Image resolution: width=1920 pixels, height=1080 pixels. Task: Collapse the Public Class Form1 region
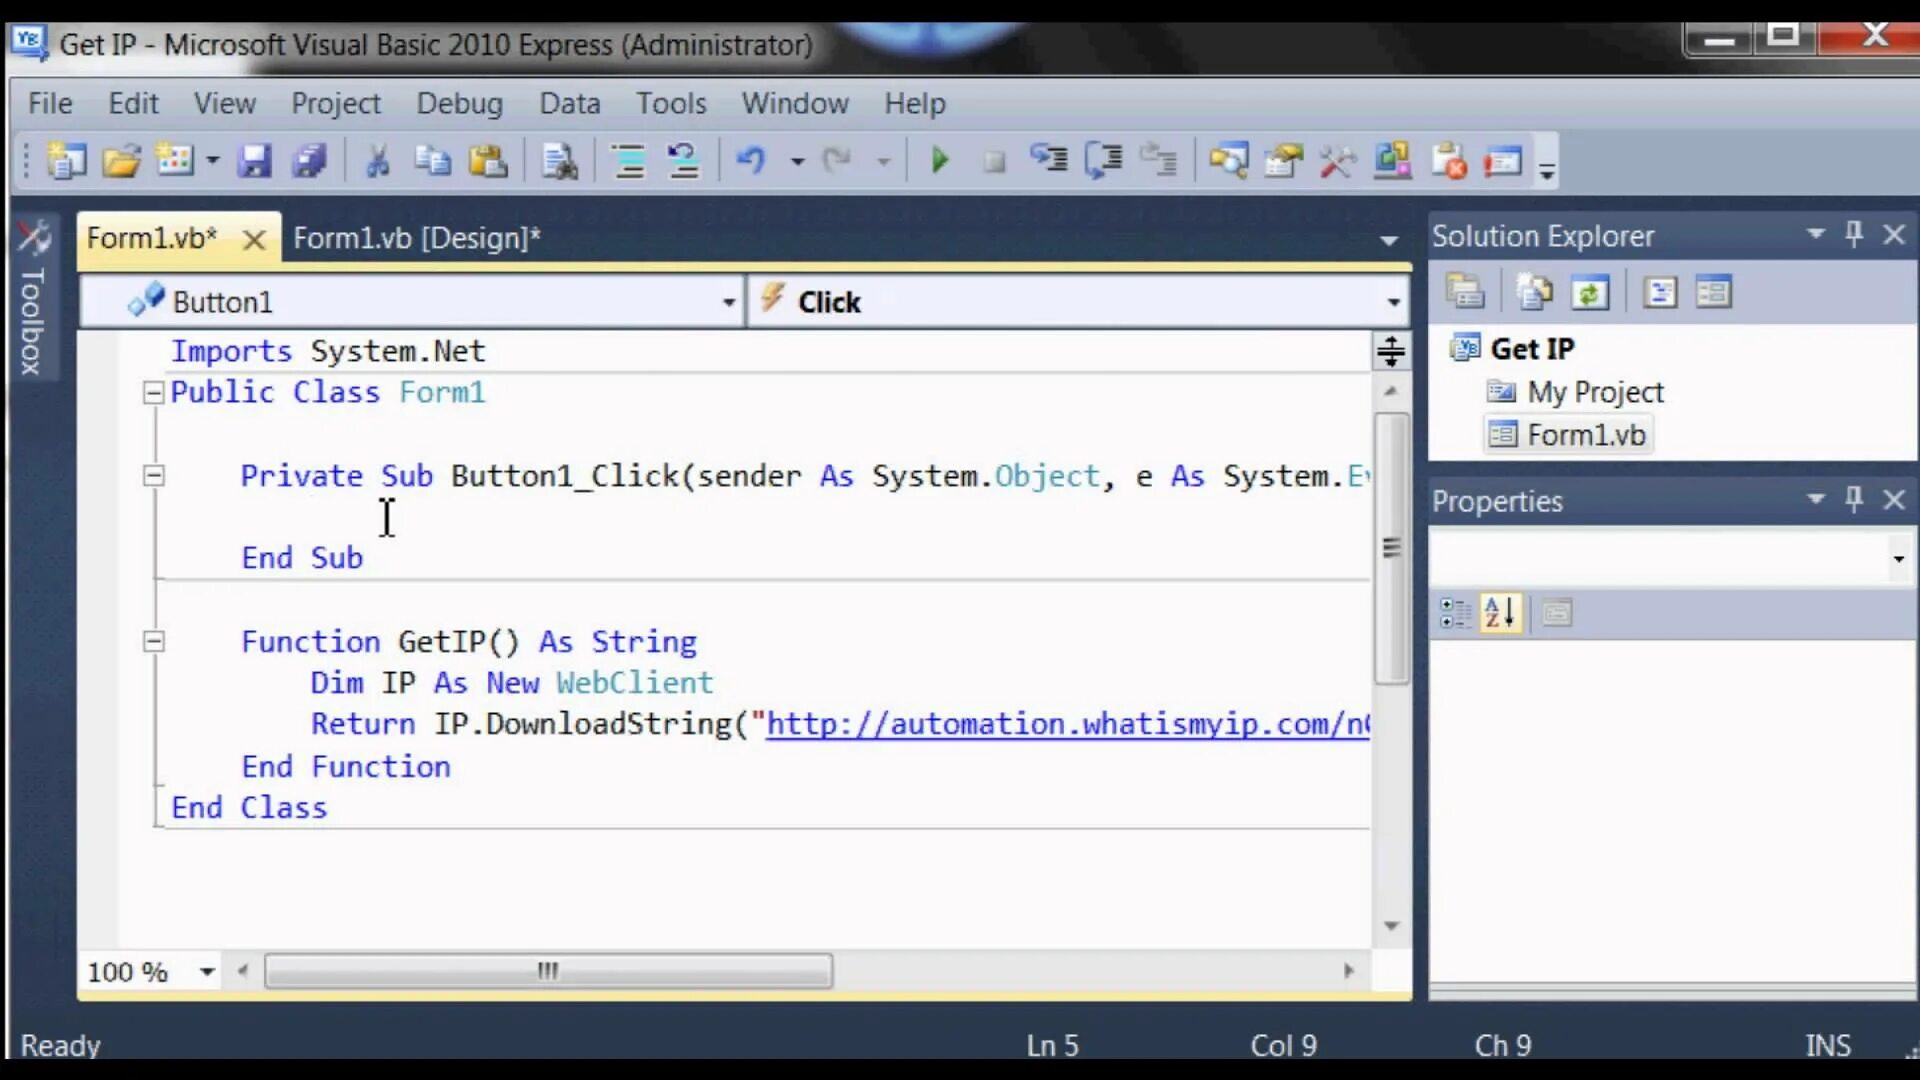point(153,393)
